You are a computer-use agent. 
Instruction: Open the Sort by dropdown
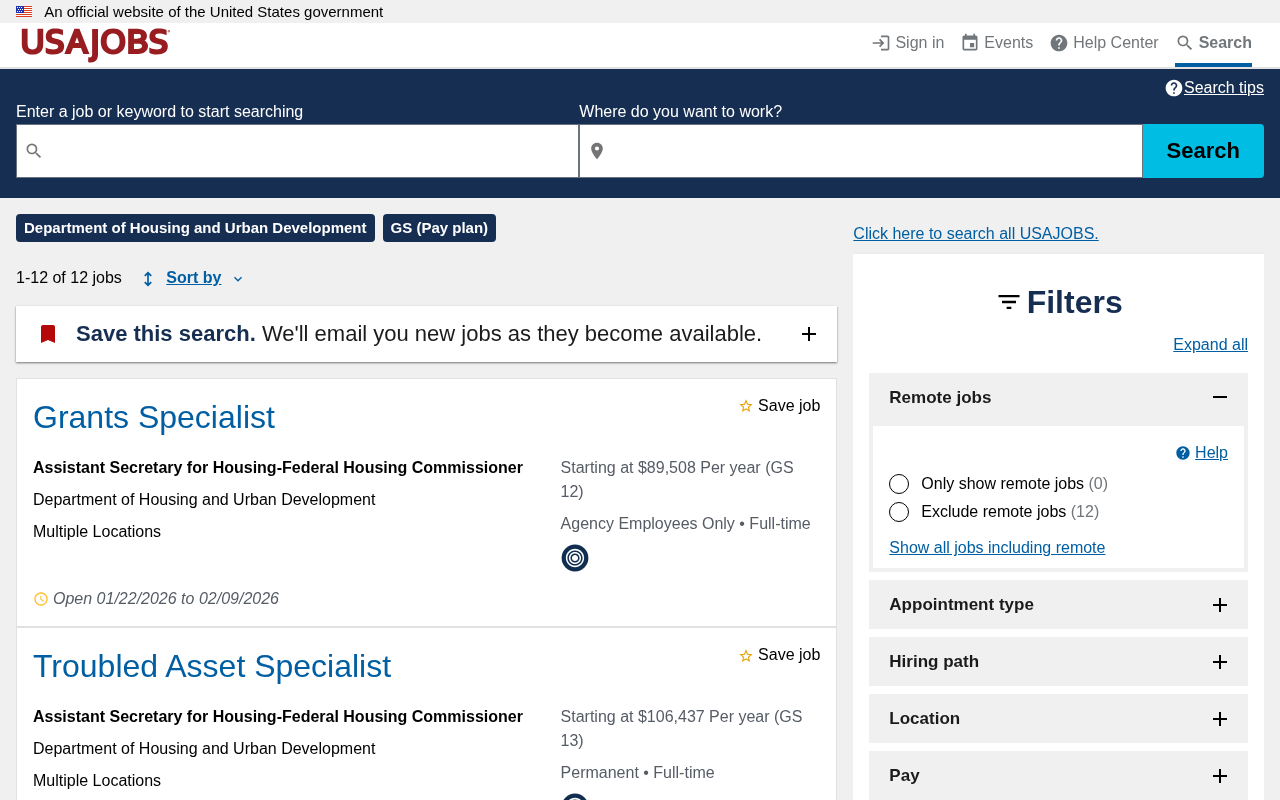coord(194,278)
